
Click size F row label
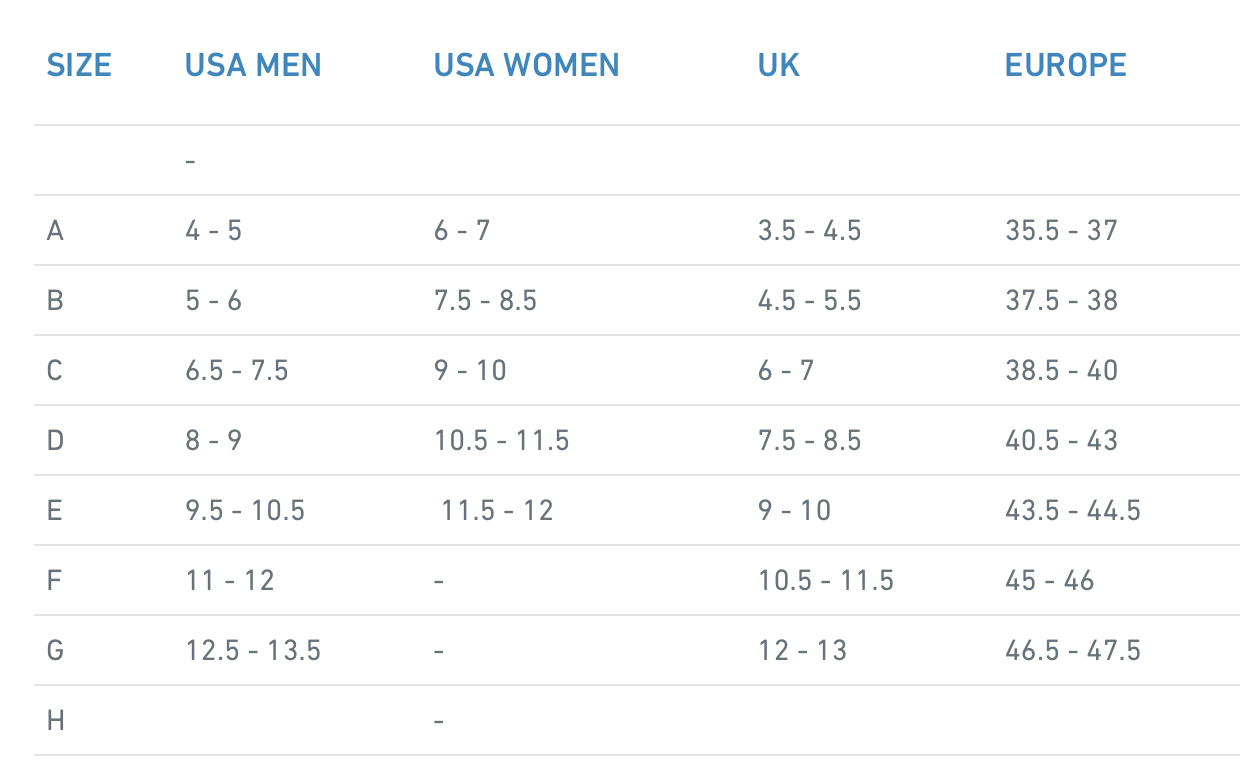tap(54, 580)
